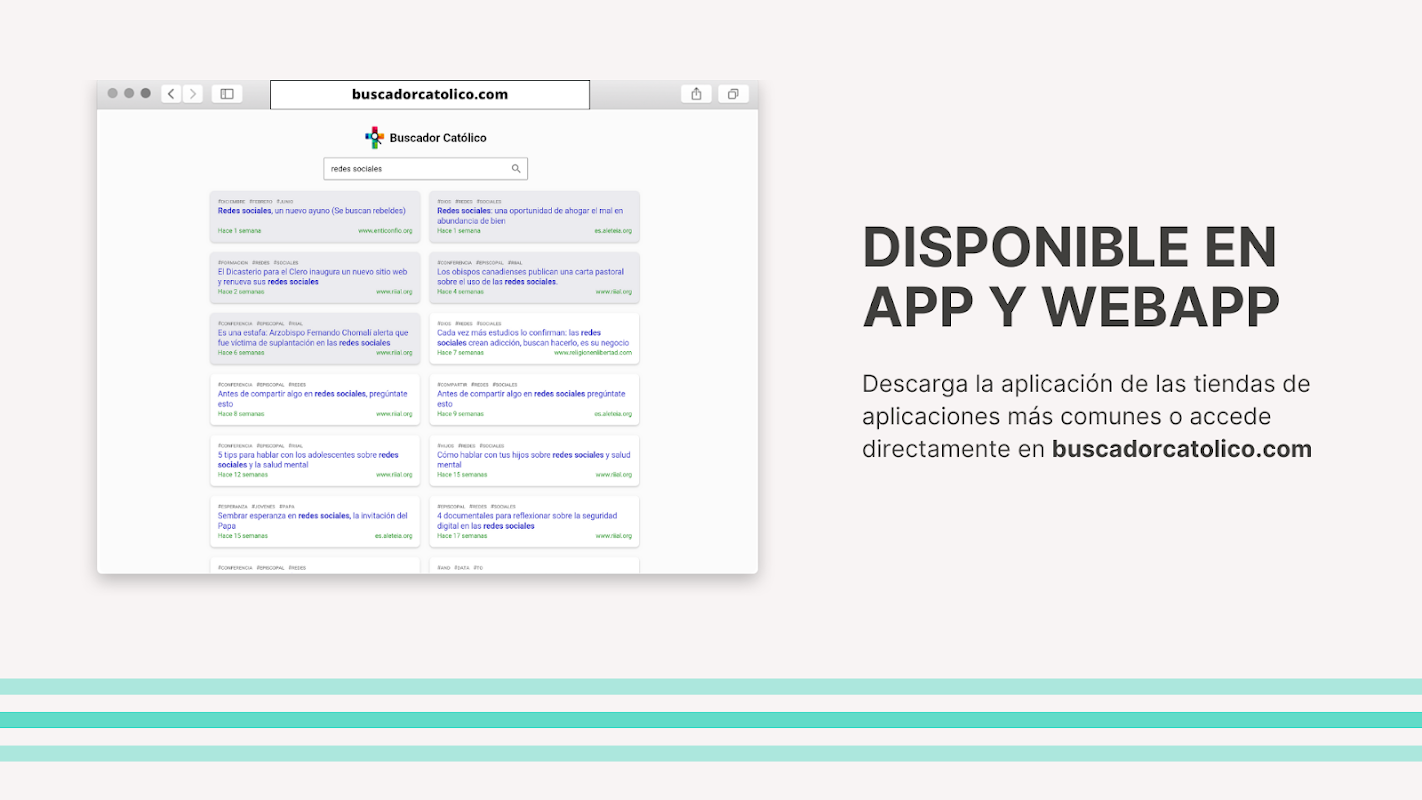Open 'una oportunidad de ahogar el mal' result
The height and width of the screenshot is (800, 1422).
coord(530,216)
